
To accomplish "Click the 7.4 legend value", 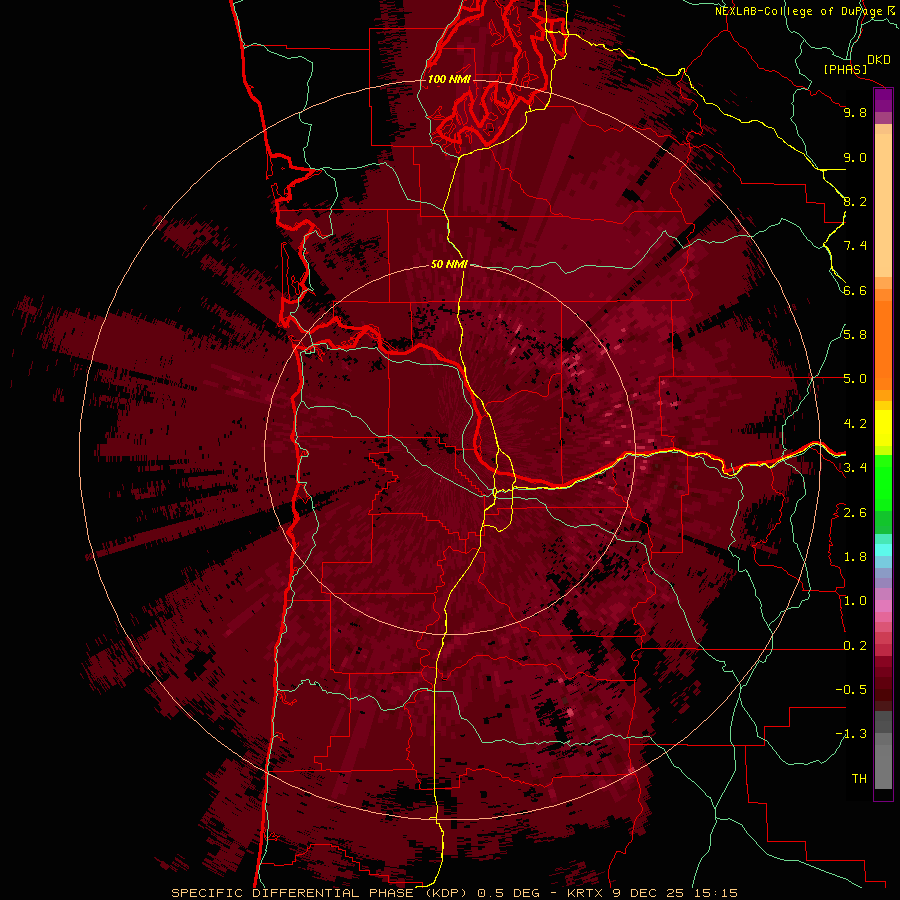I will 855,246.
